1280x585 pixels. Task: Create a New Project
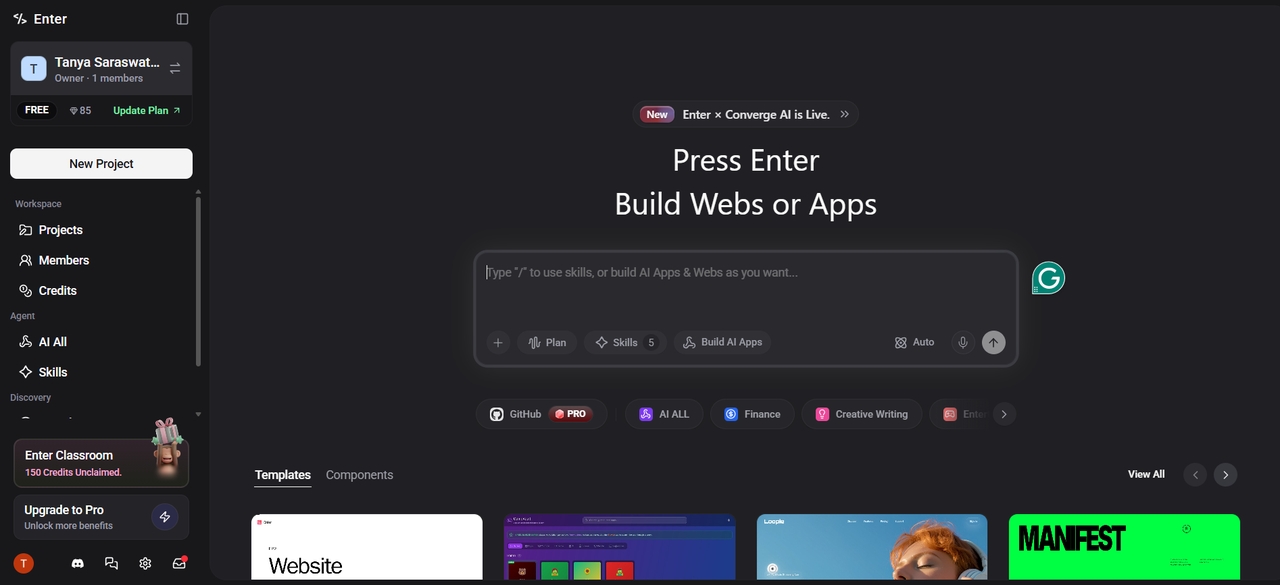pyautogui.click(x=101, y=164)
